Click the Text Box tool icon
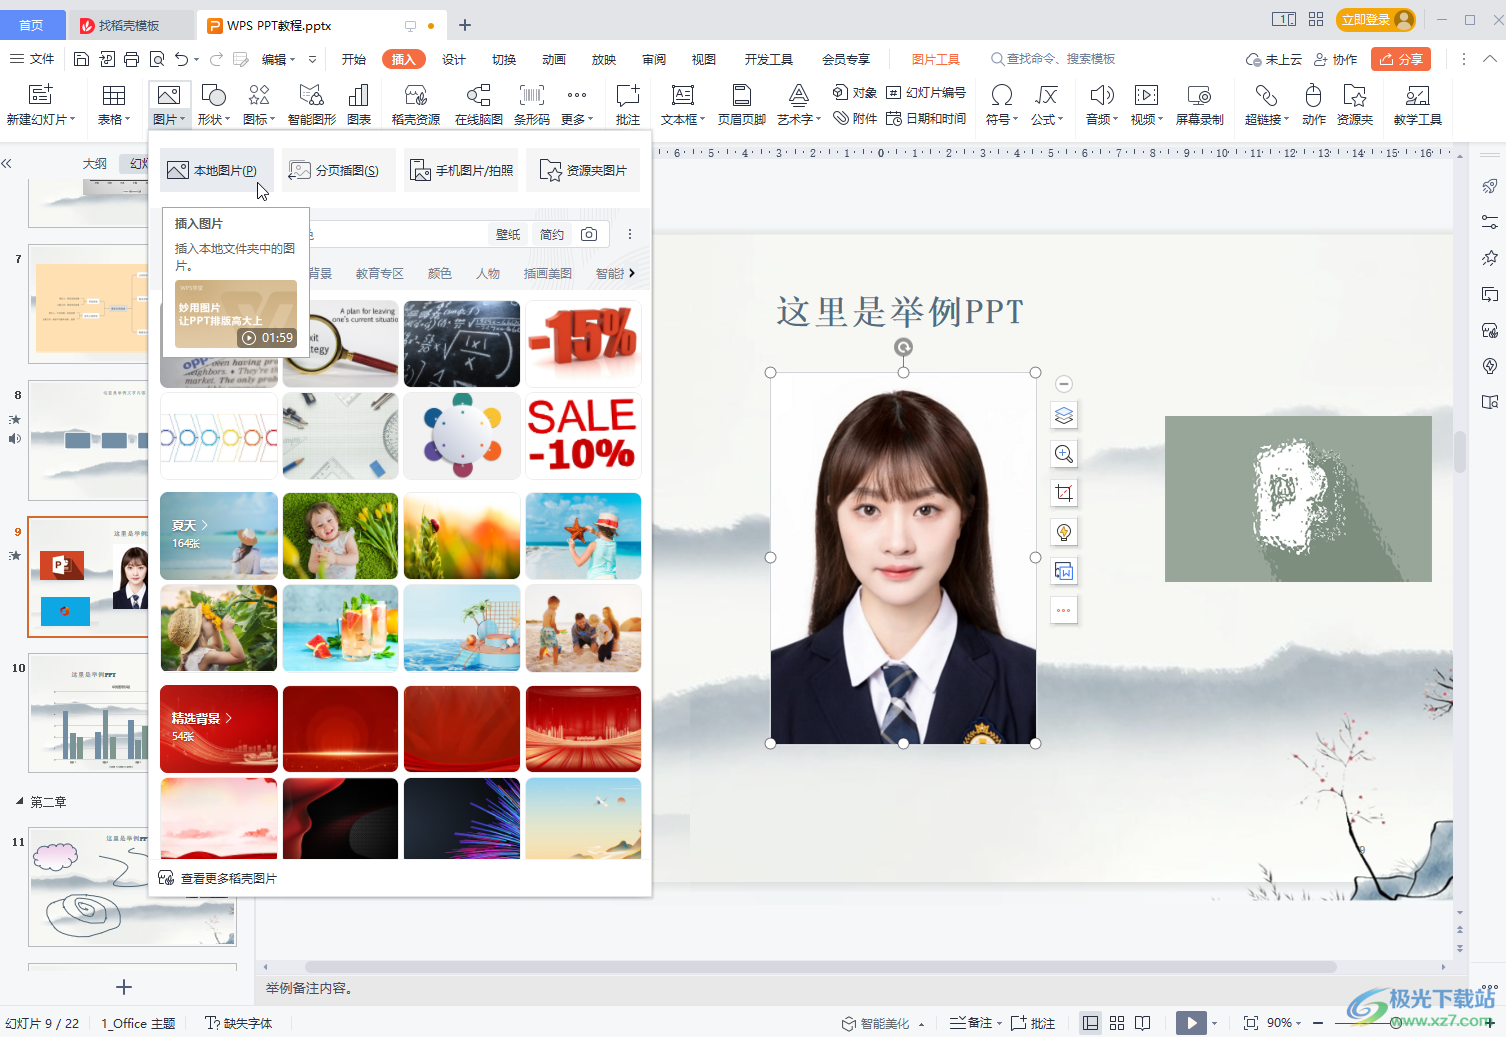 coord(683,95)
